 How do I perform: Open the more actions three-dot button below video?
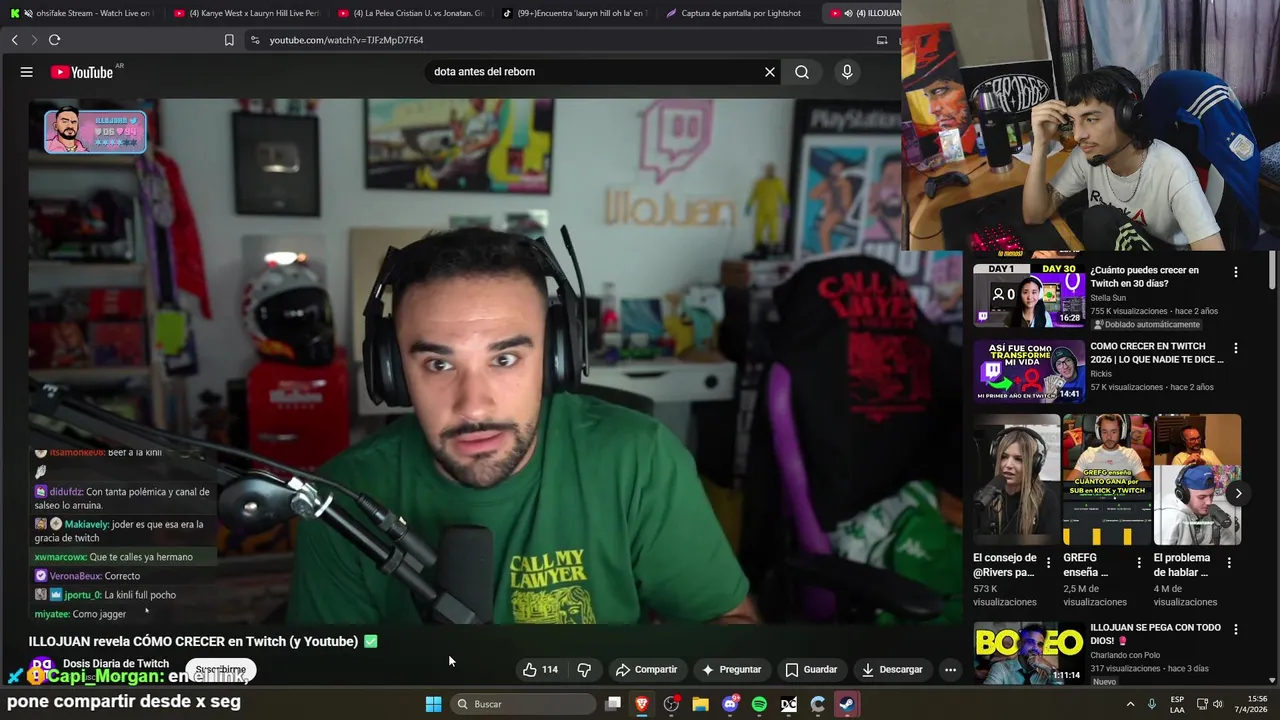point(951,669)
